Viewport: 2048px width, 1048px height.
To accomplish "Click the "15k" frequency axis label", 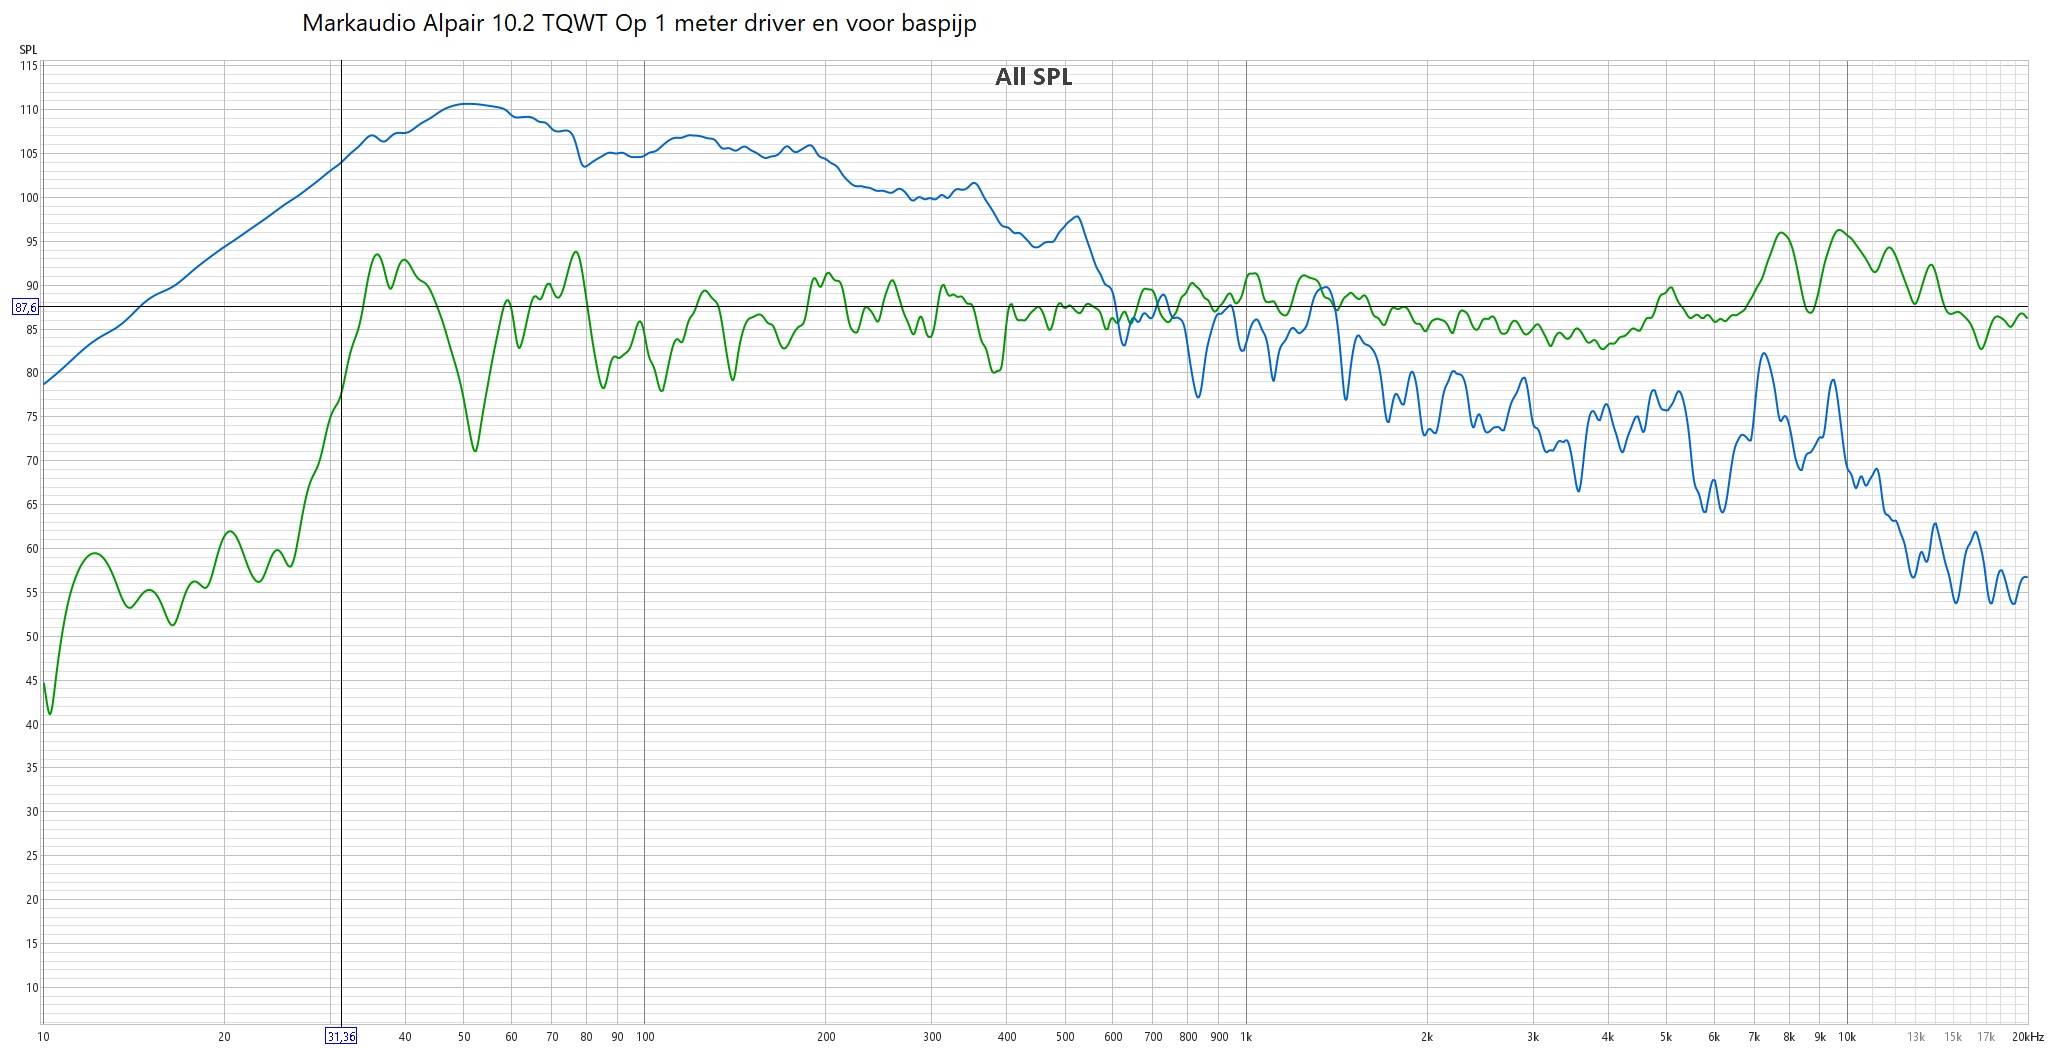I will (x=1953, y=1037).
